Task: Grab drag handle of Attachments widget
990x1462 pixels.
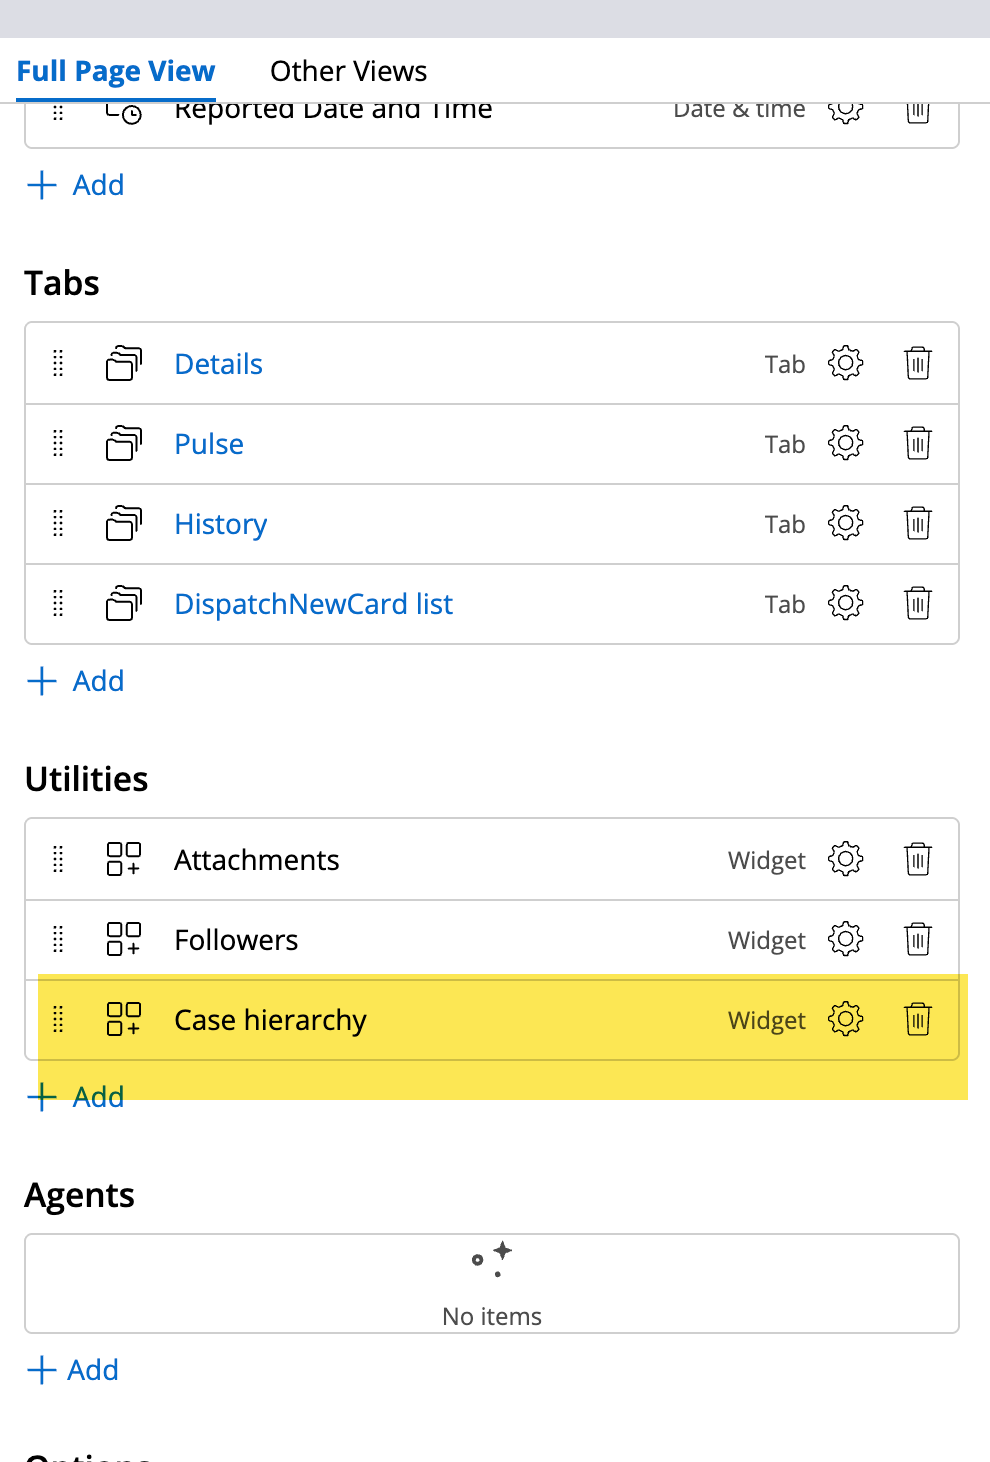Action: pyautogui.click(x=58, y=859)
